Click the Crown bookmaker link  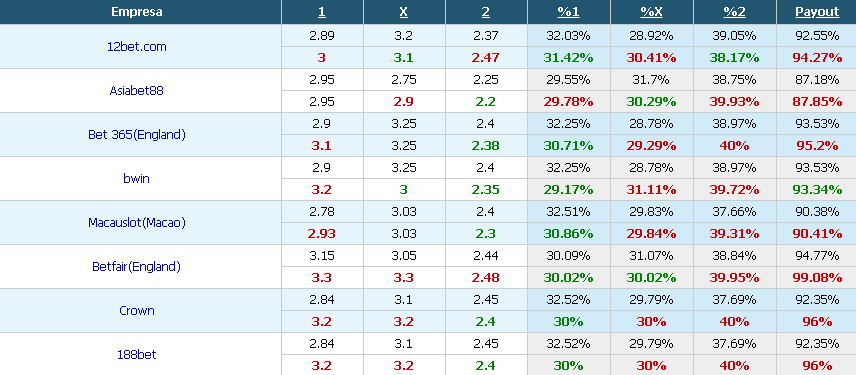coord(136,311)
